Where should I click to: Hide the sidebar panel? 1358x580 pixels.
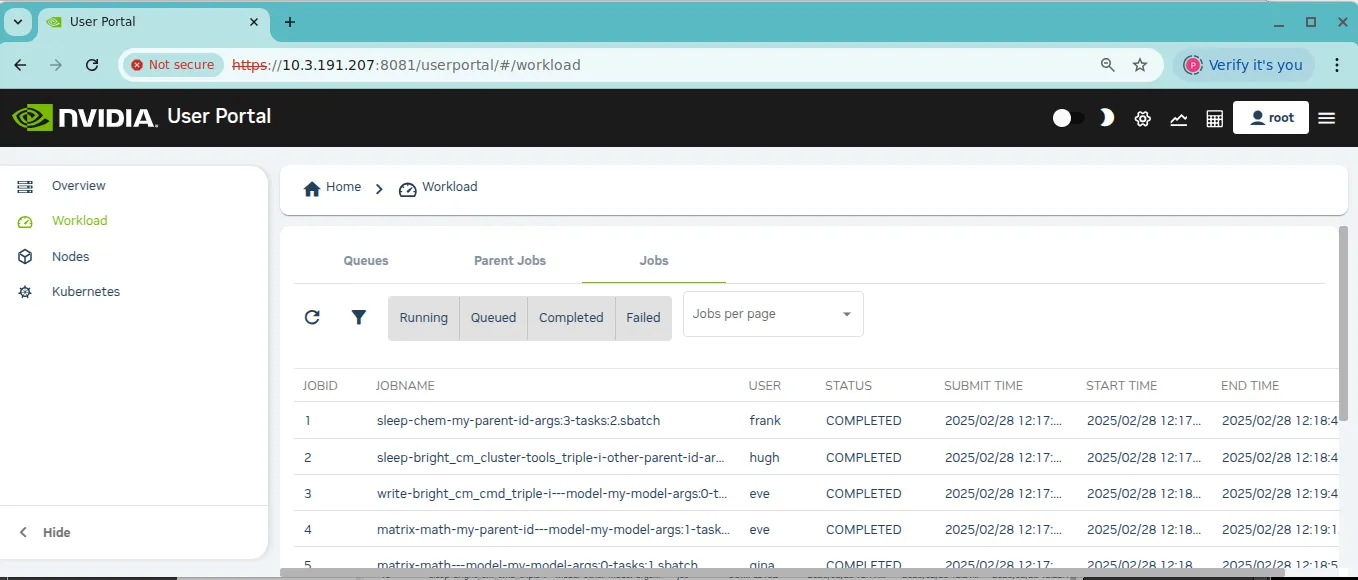46,532
